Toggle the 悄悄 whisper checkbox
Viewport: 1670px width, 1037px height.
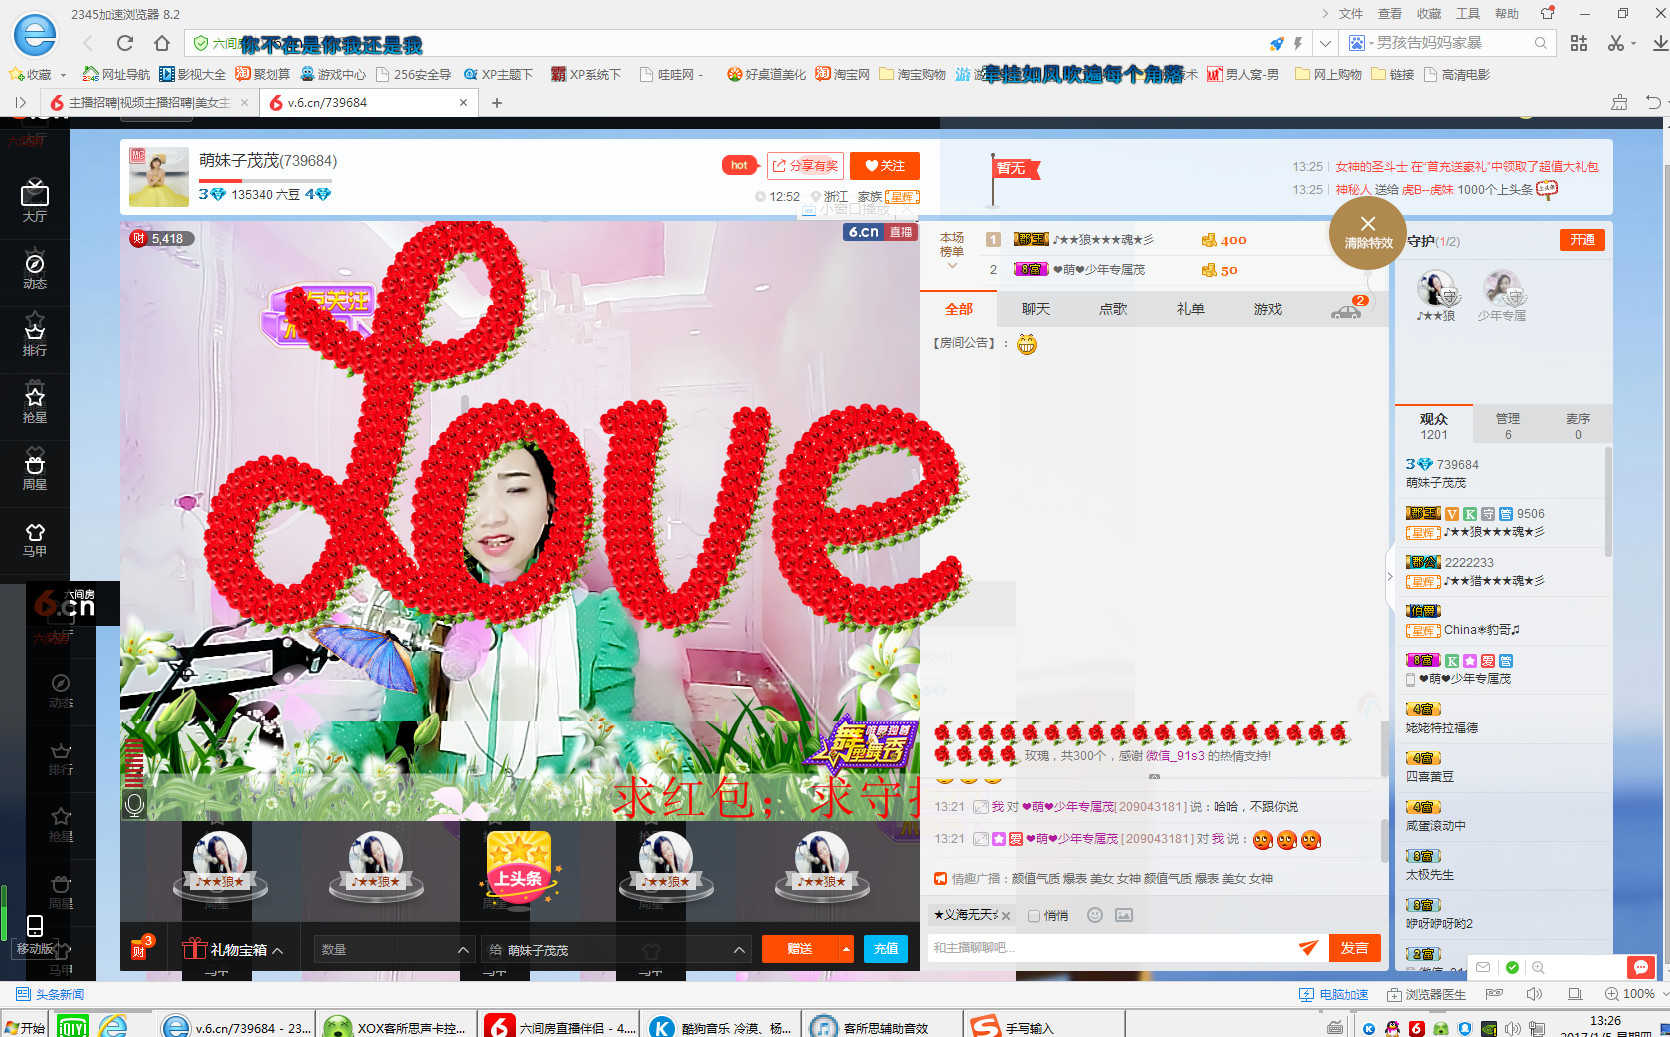pos(1034,916)
